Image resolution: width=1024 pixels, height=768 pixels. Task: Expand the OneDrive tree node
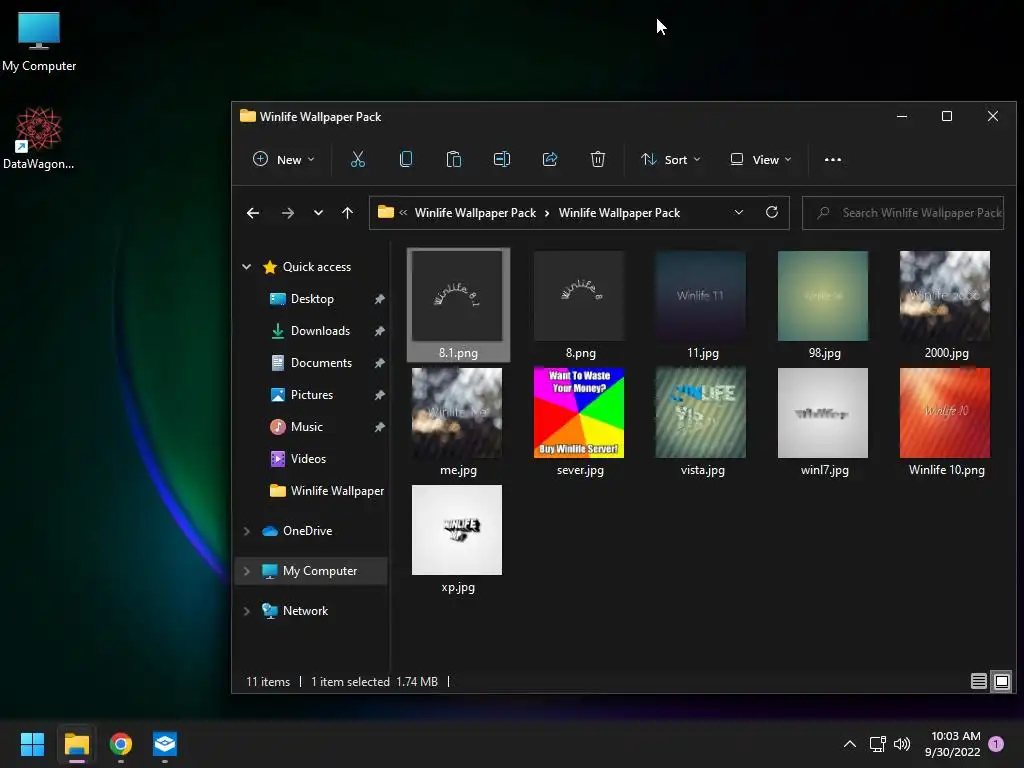(x=247, y=531)
